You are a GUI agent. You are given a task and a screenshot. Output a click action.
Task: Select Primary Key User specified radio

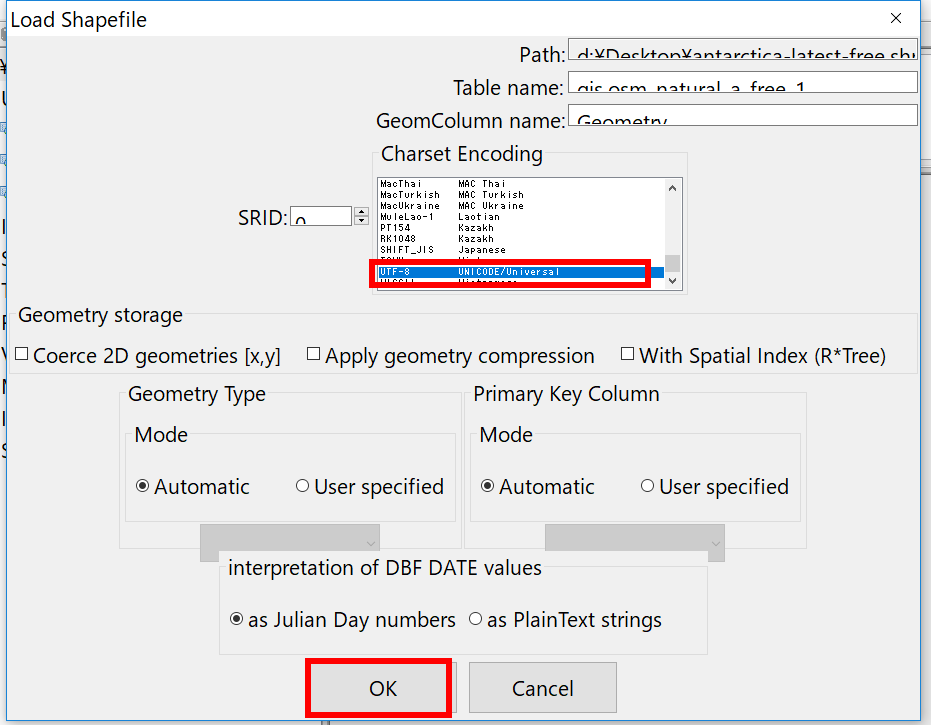(647, 486)
